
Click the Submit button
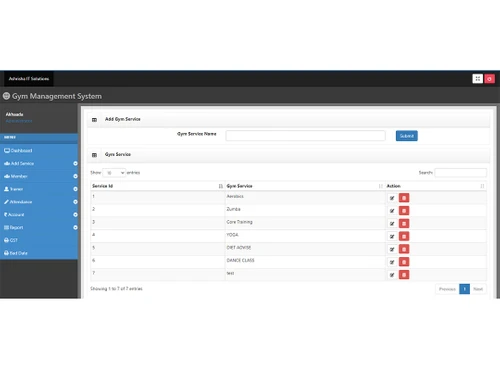(407, 136)
